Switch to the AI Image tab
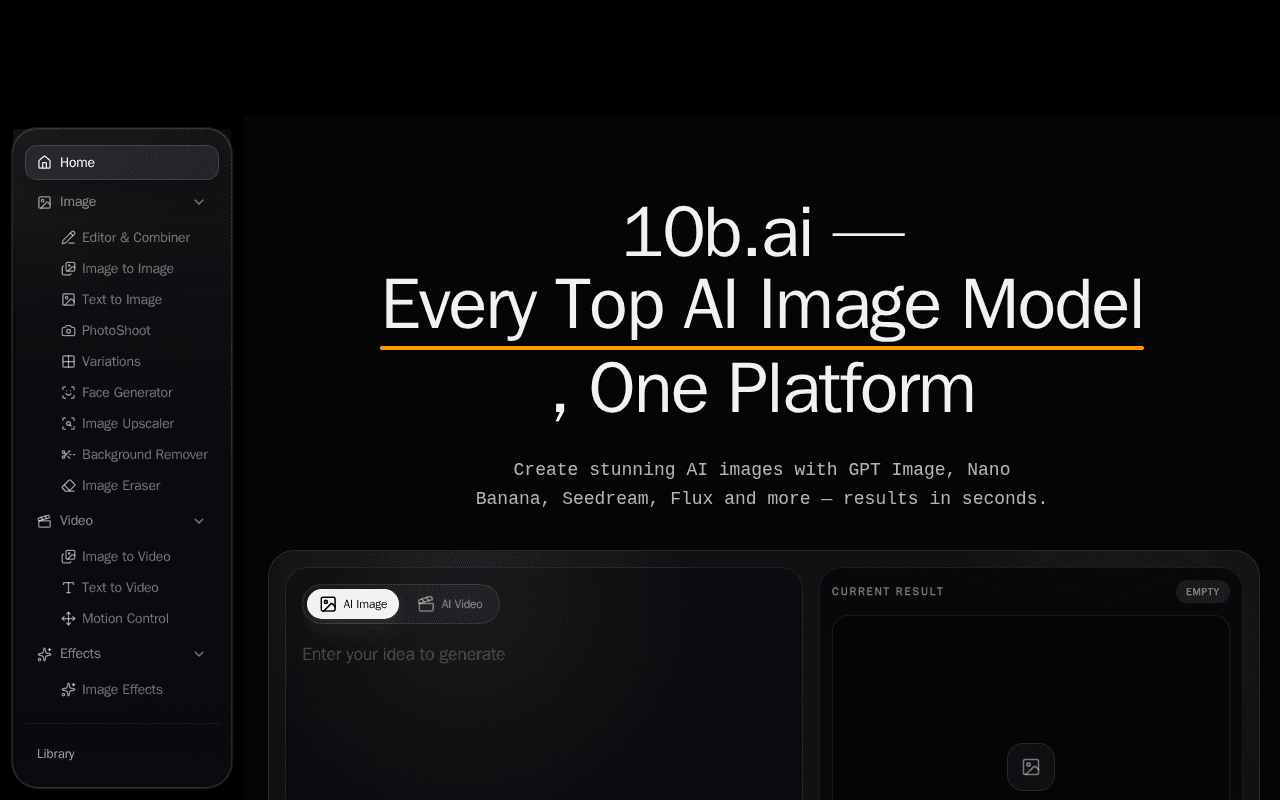 tap(353, 604)
